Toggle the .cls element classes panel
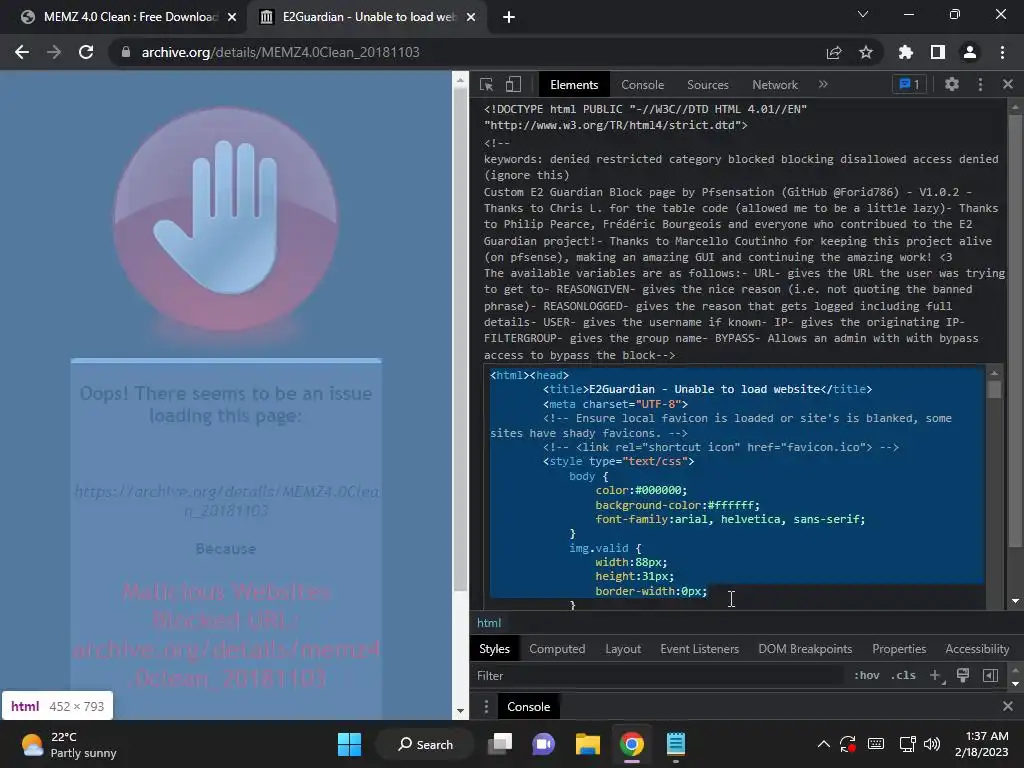1024x768 pixels. click(903, 675)
